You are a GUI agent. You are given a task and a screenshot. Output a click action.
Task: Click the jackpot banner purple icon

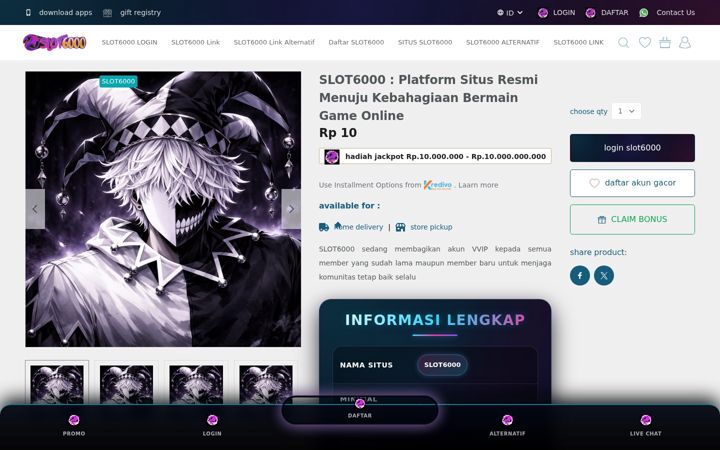click(x=332, y=157)
